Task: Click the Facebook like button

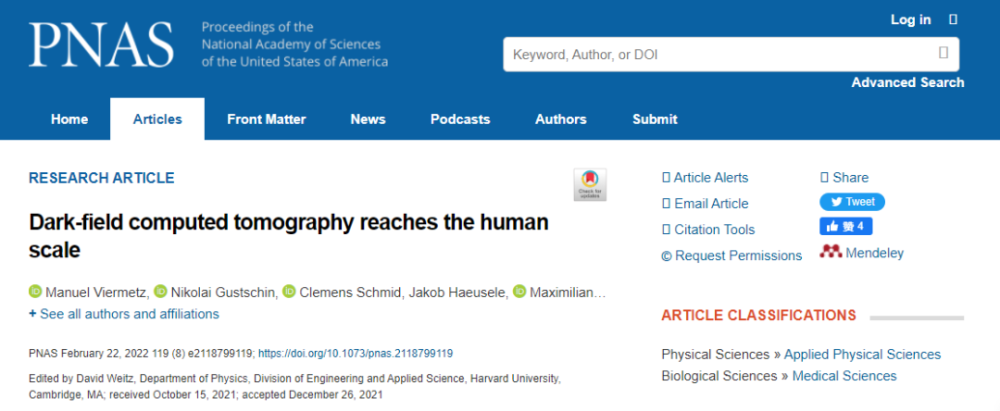Action: click(846, 227)
